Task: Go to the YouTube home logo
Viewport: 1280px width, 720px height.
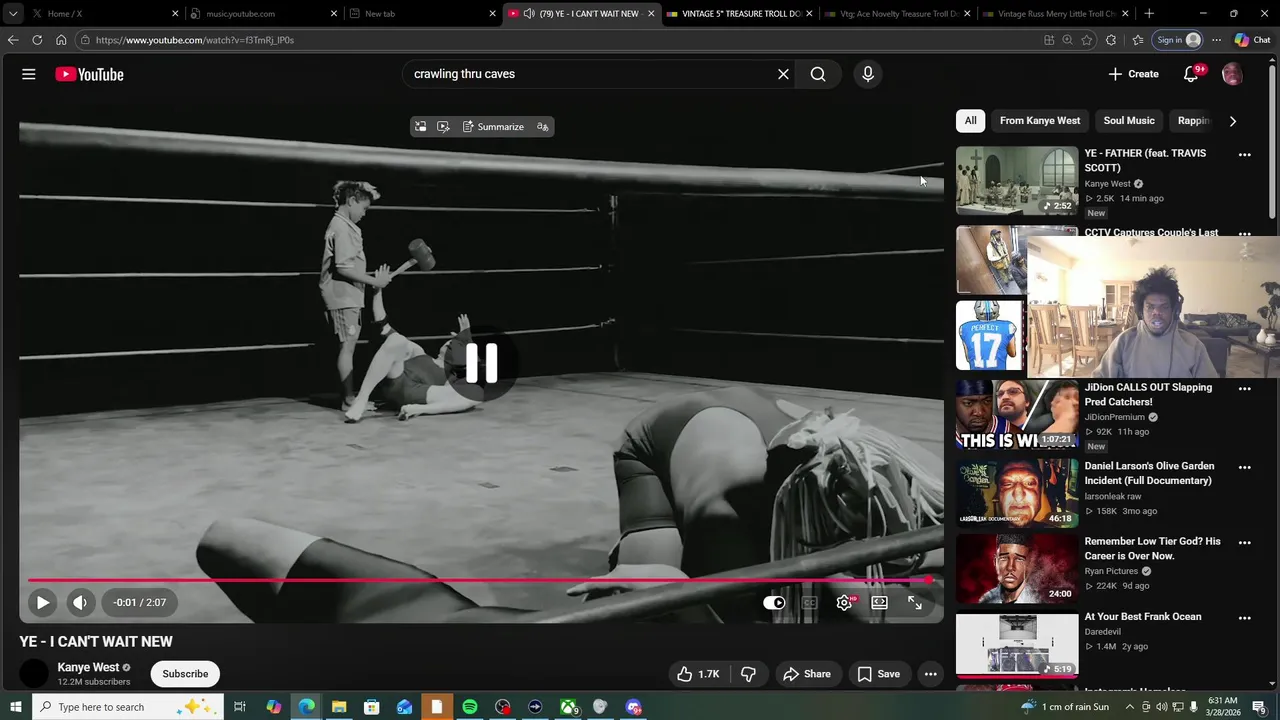Action: (x=89, y=74)
